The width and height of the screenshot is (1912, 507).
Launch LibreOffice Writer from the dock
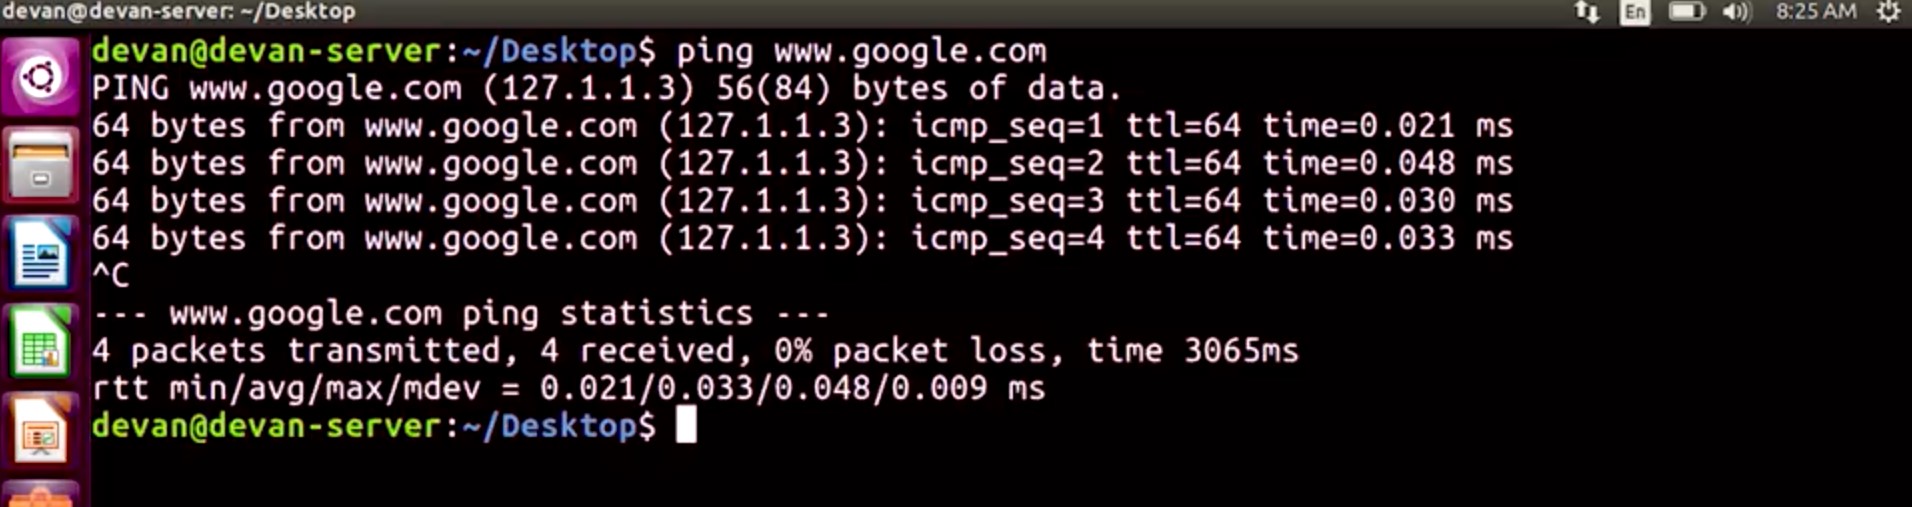[41, 254]
